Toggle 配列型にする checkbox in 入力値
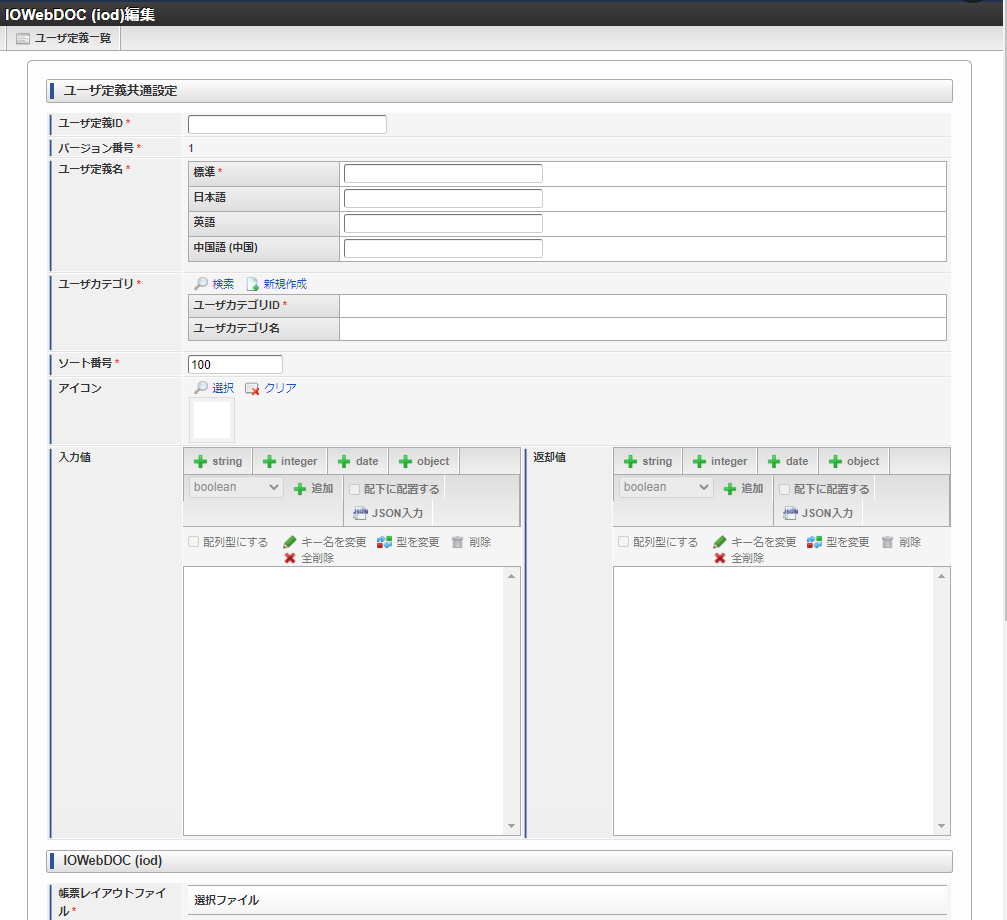 [x=193, y=542]
